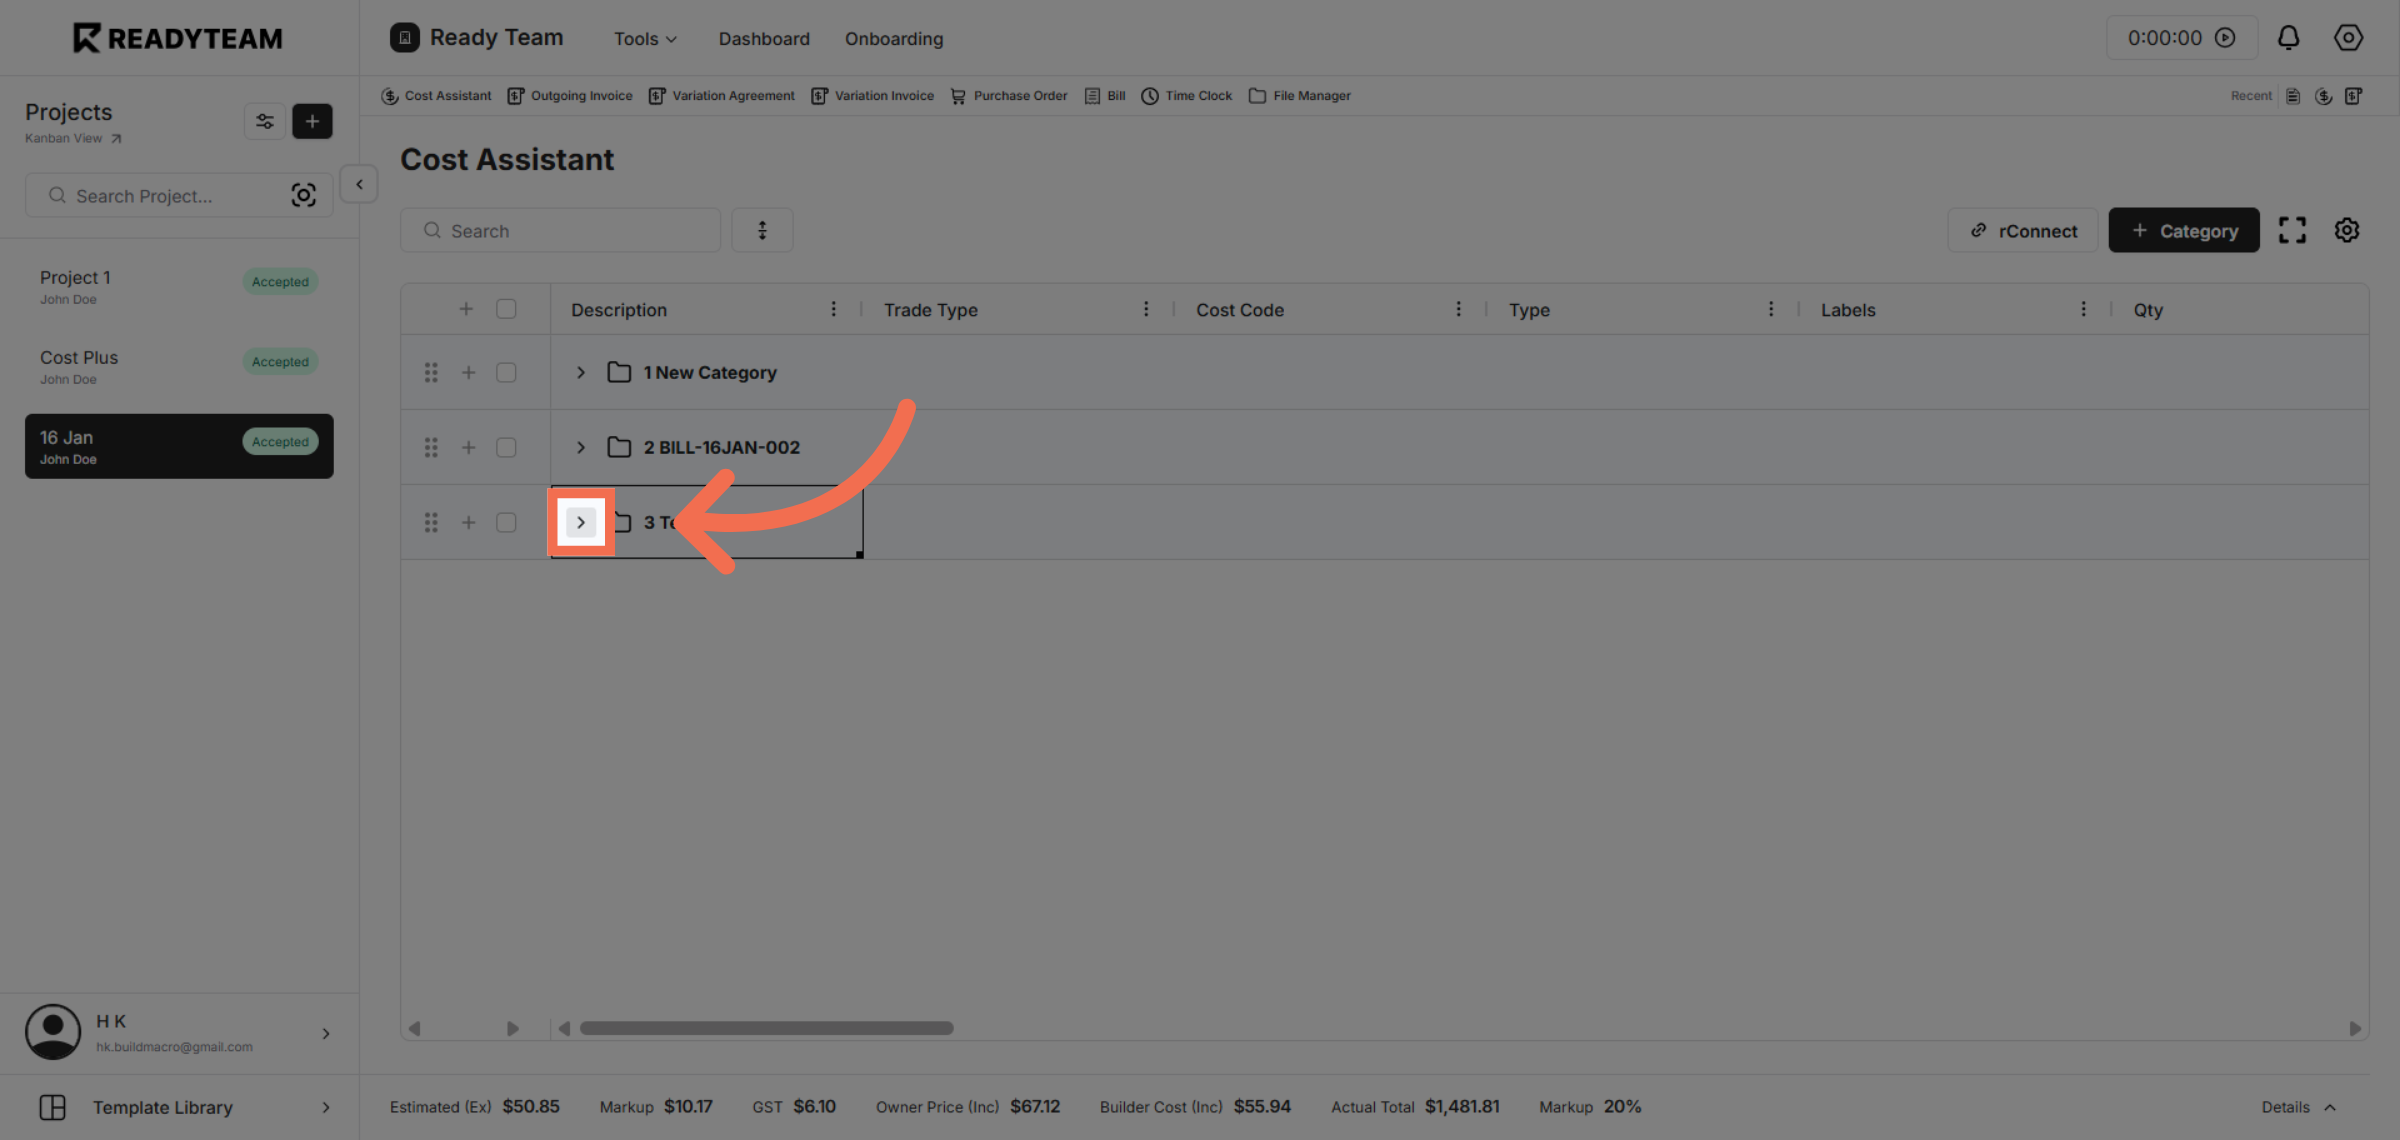Expand the 1 New Category folder
The width and height of the screenshot is (2400, 1140).
(x=580, y=371)
